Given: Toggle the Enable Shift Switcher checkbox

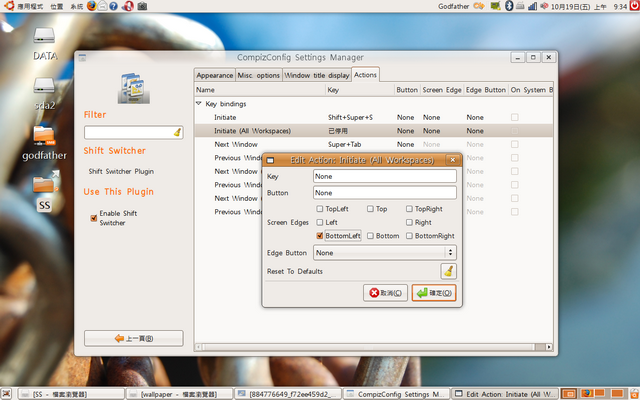Looking at the screenshot, I should 93,218.
